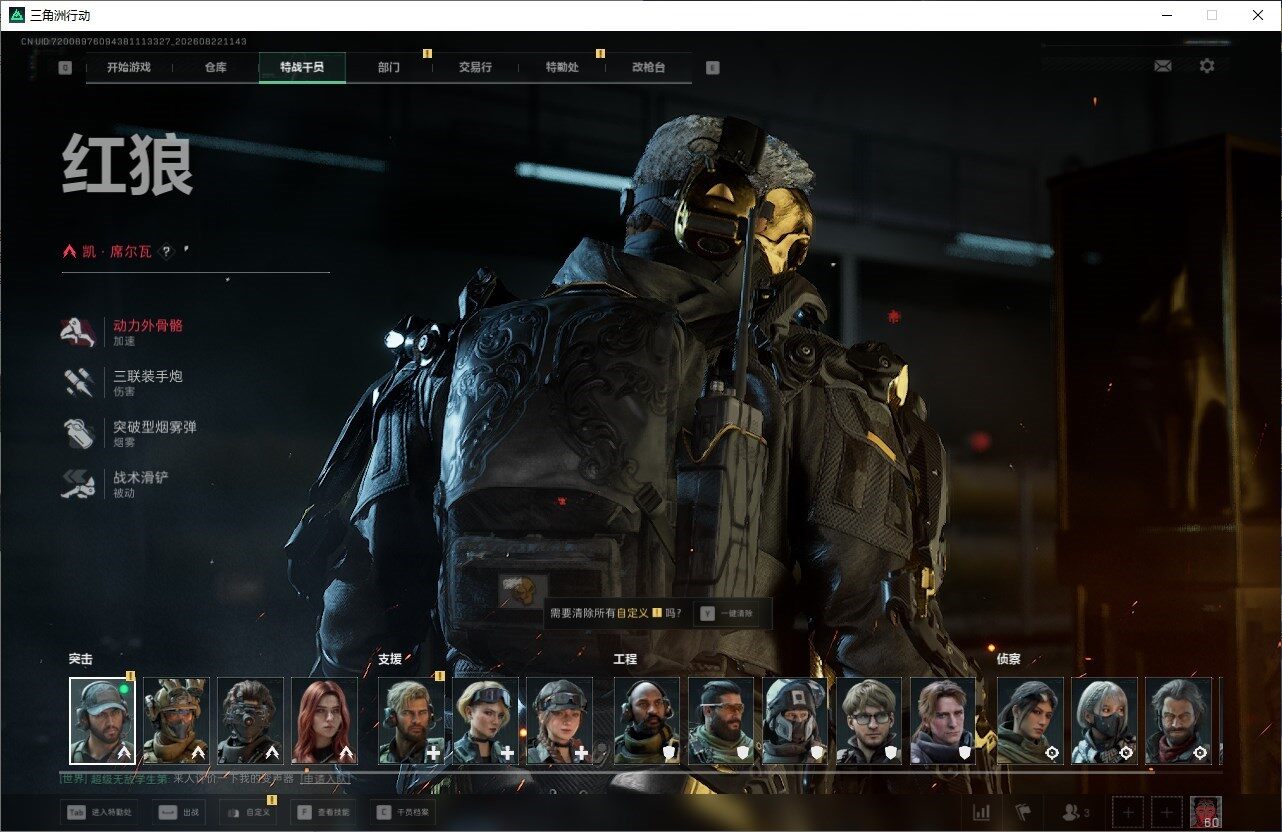Click the 红狼 operator title
This screenshot has height=832, width=1282.
(127, 165)
